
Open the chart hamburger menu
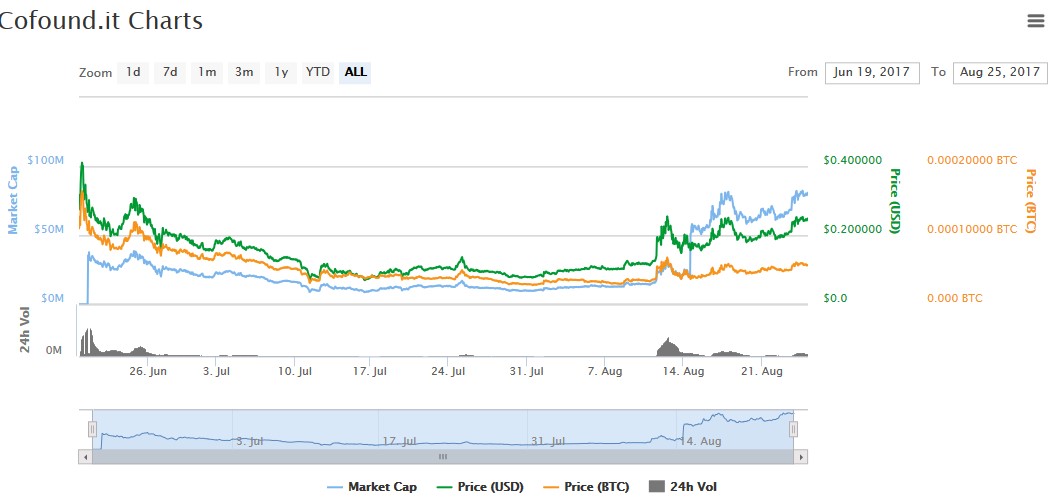pos(1035,21)
